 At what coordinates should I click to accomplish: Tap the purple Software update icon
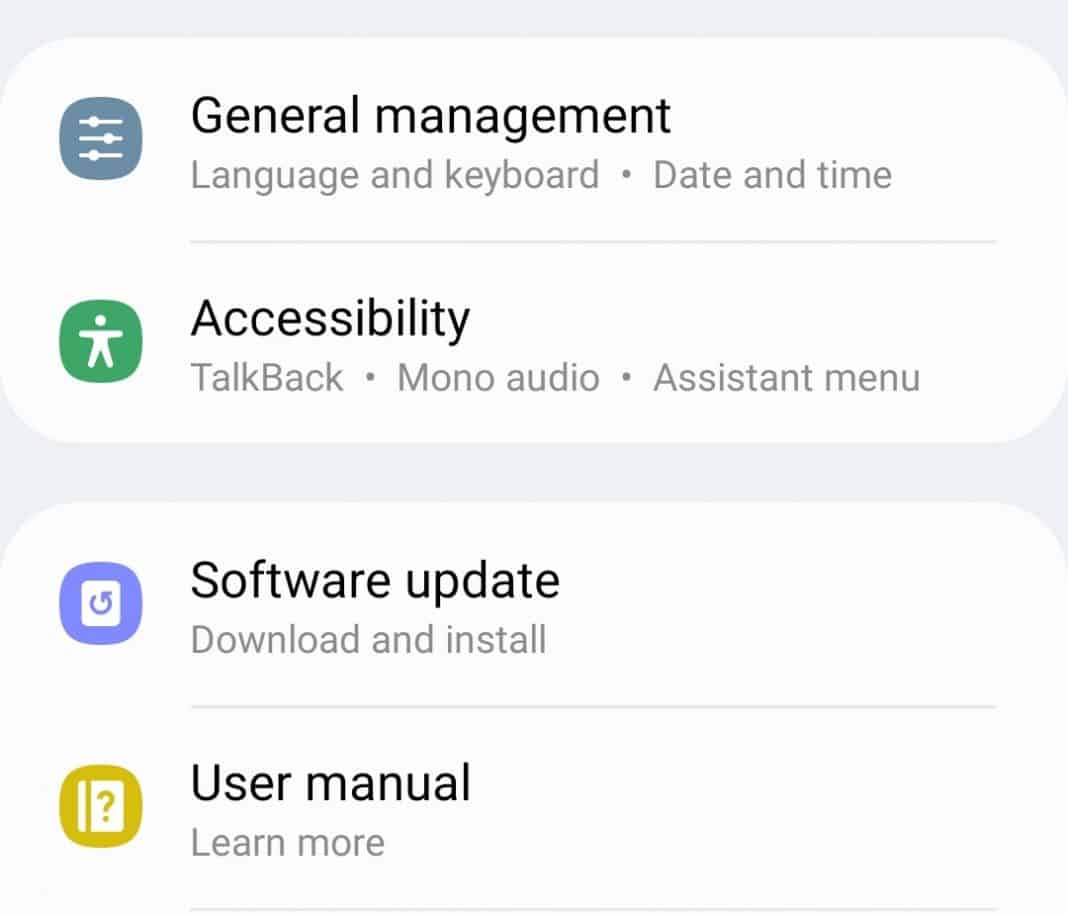[100, 605]
